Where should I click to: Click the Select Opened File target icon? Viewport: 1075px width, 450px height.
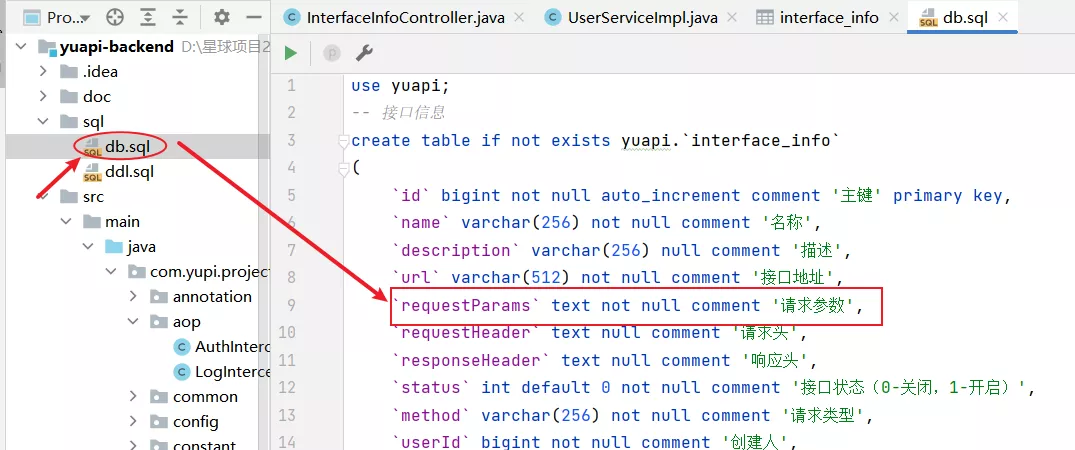(x=114, y=17)
